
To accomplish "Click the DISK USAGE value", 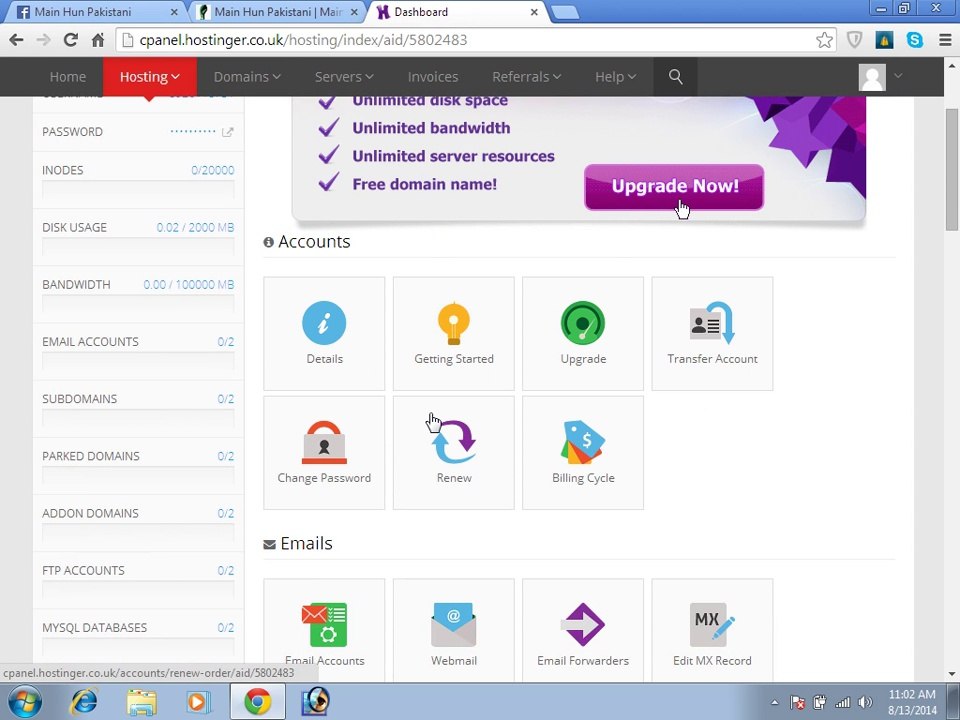I will point(195,227).
